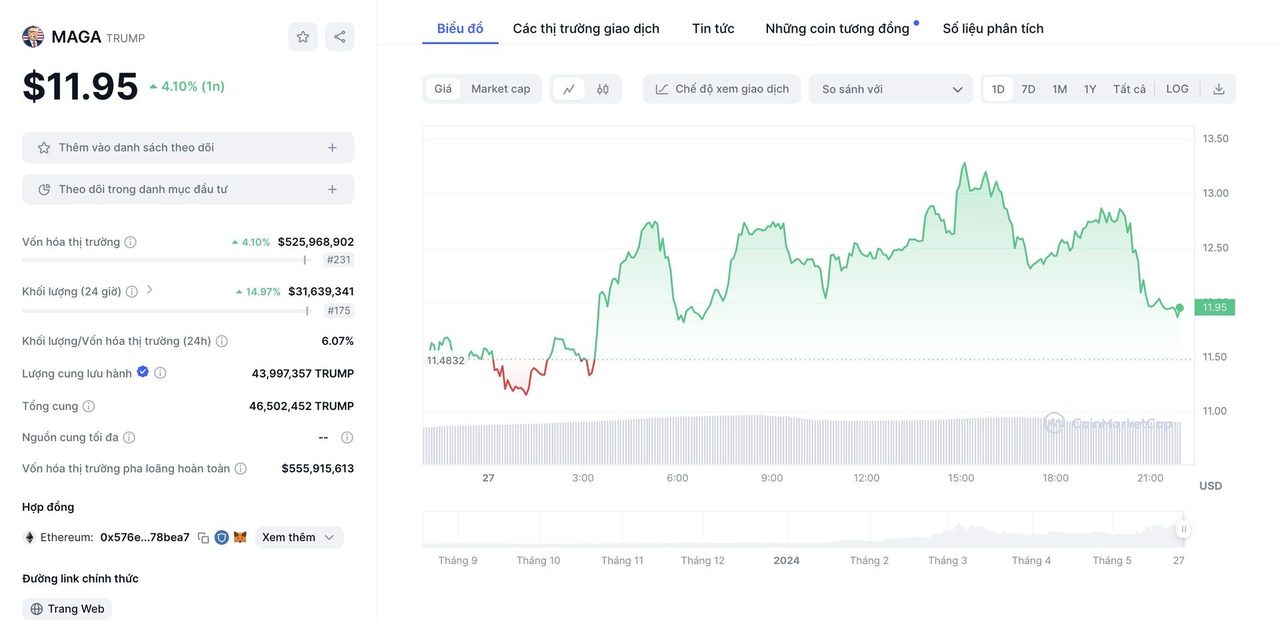Expand the Khối lượng (24 giờ) chevron arrow

150,290
